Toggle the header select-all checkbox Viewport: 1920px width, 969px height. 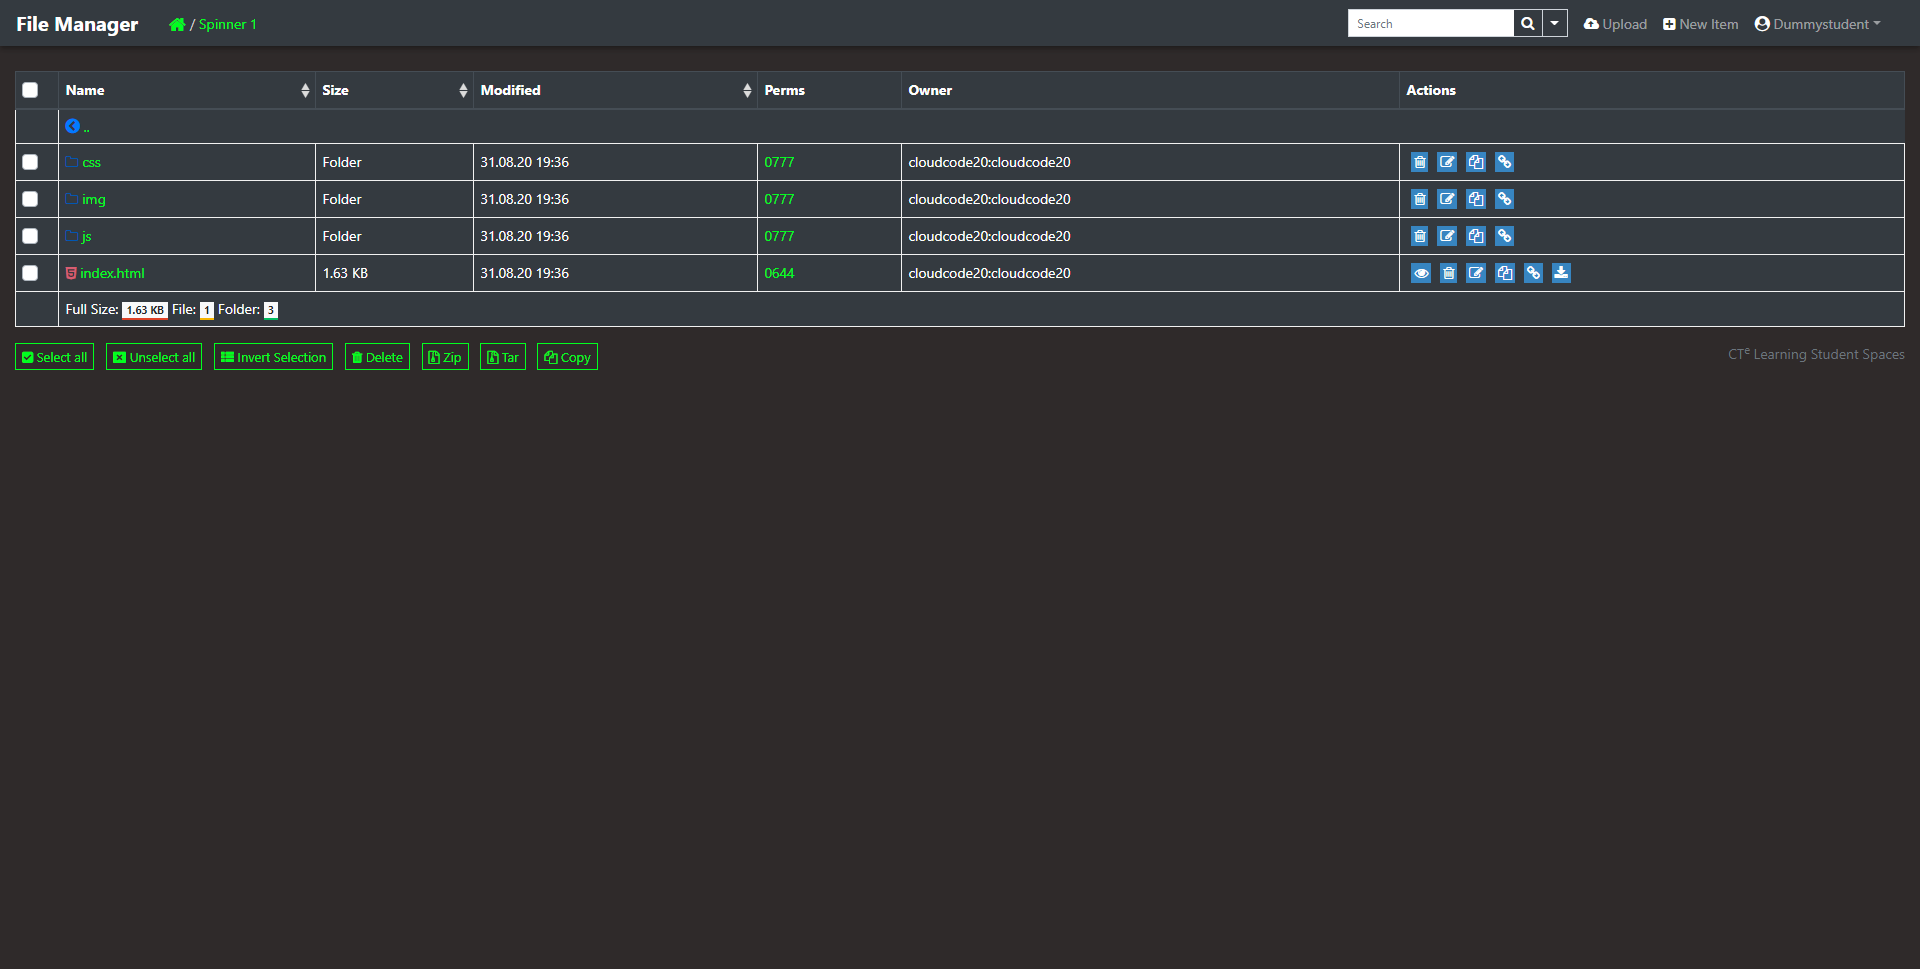click(30, 90)
